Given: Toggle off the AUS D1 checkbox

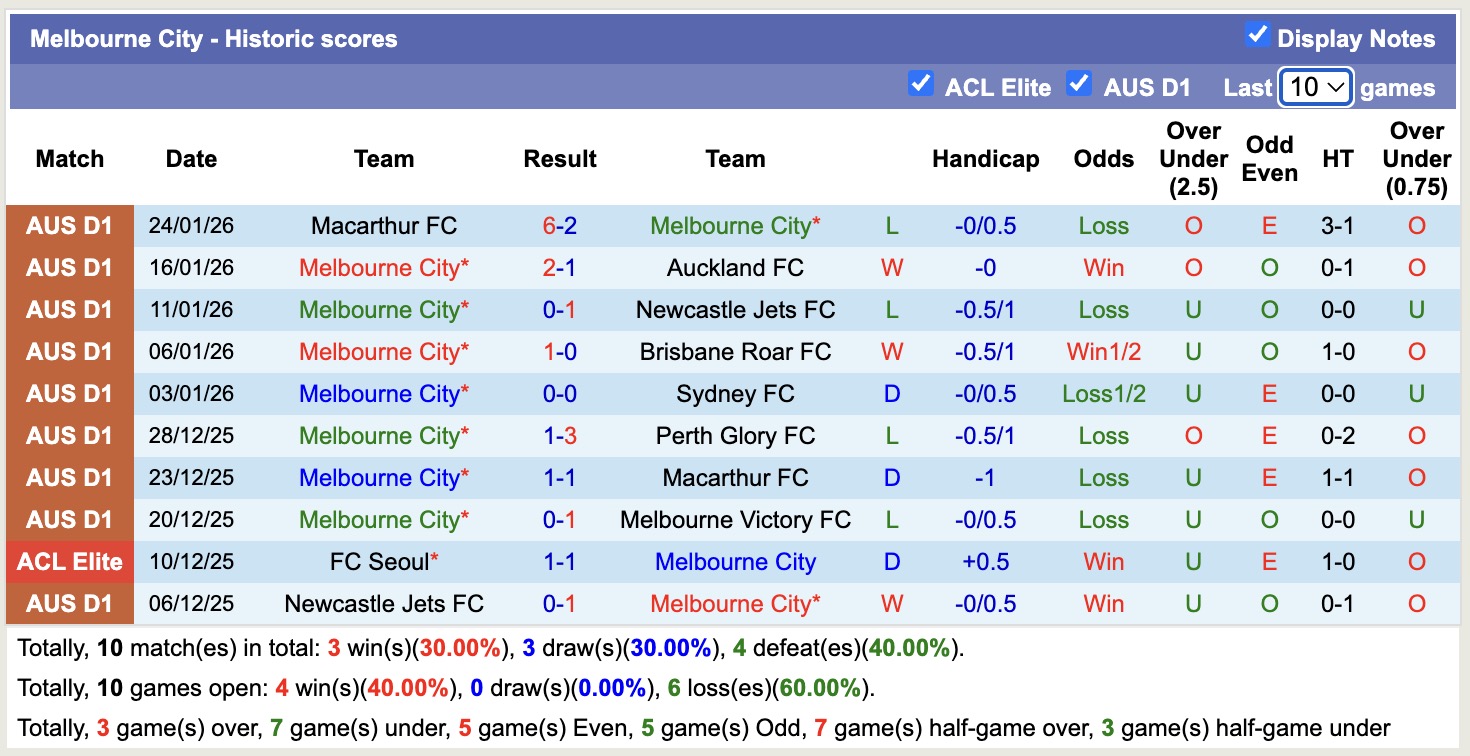Looking at the screenshot, I should 1079,85.
